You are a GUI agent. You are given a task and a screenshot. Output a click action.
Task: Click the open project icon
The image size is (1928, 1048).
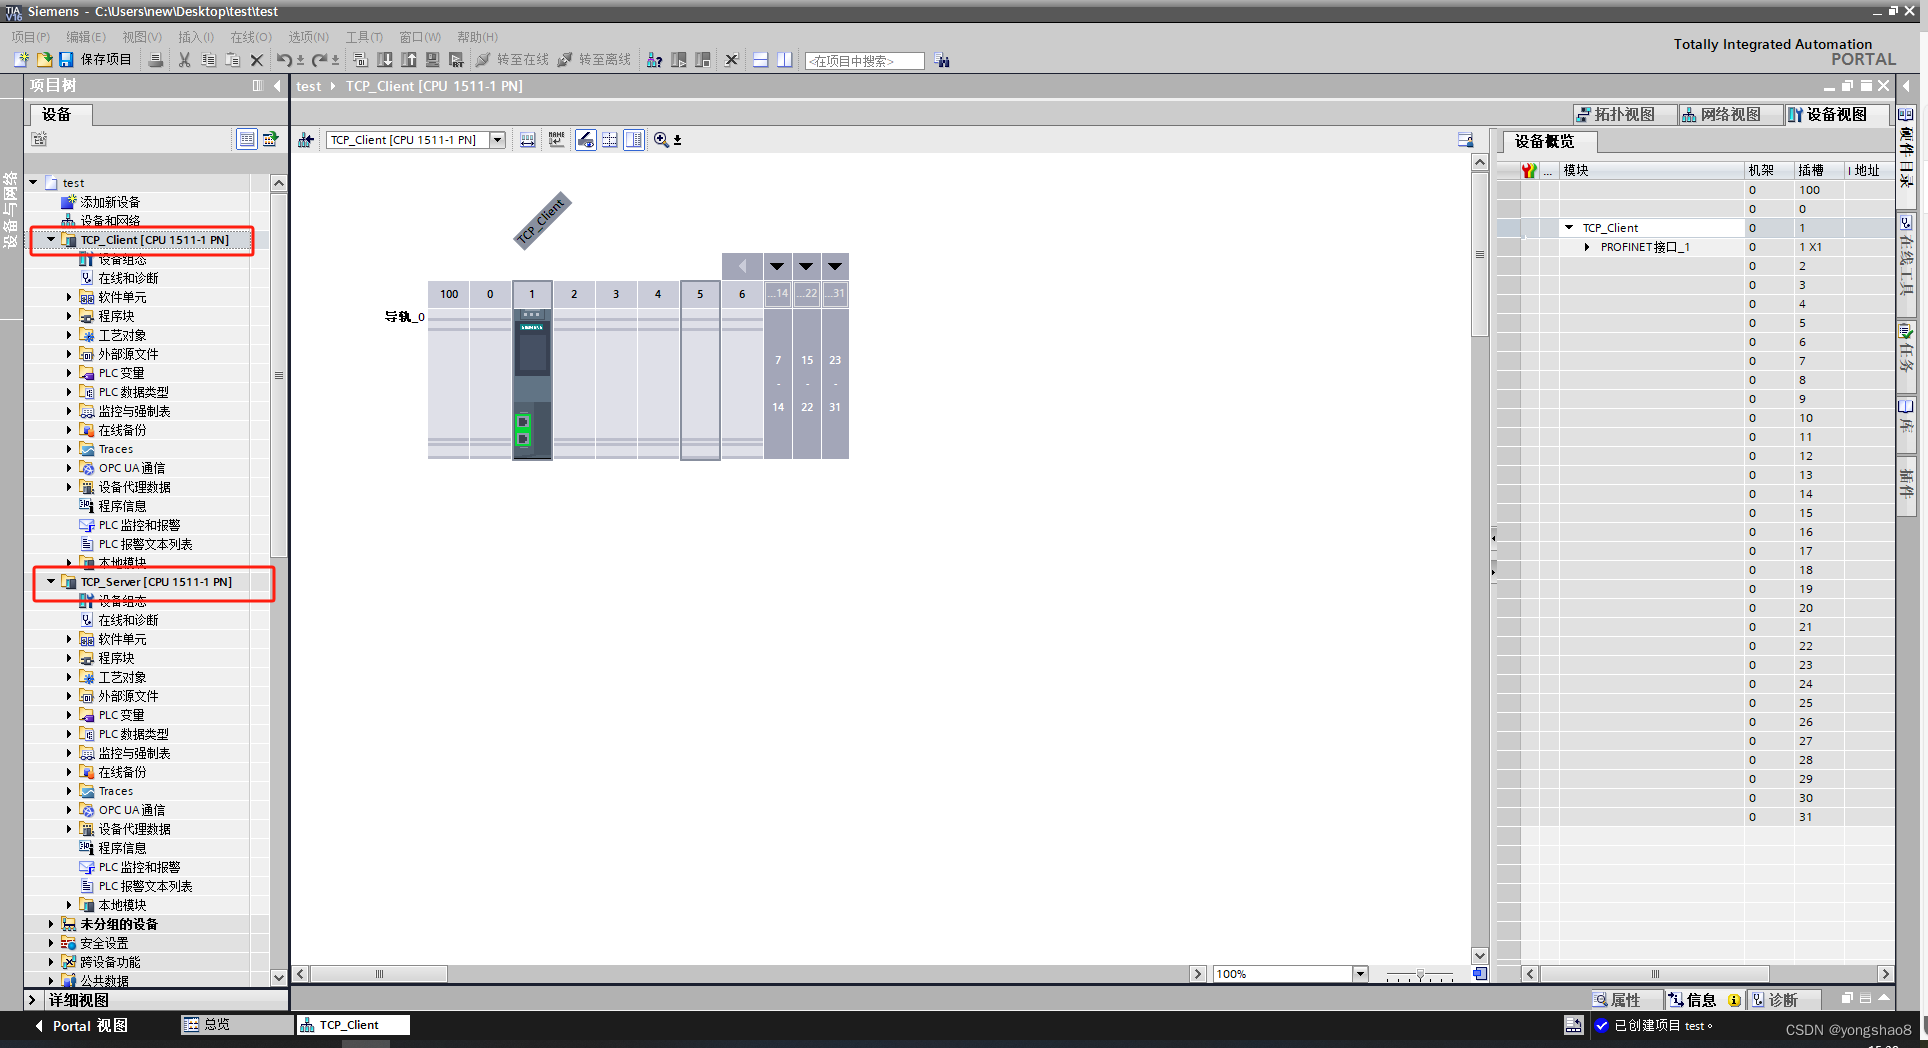[44, 60]
